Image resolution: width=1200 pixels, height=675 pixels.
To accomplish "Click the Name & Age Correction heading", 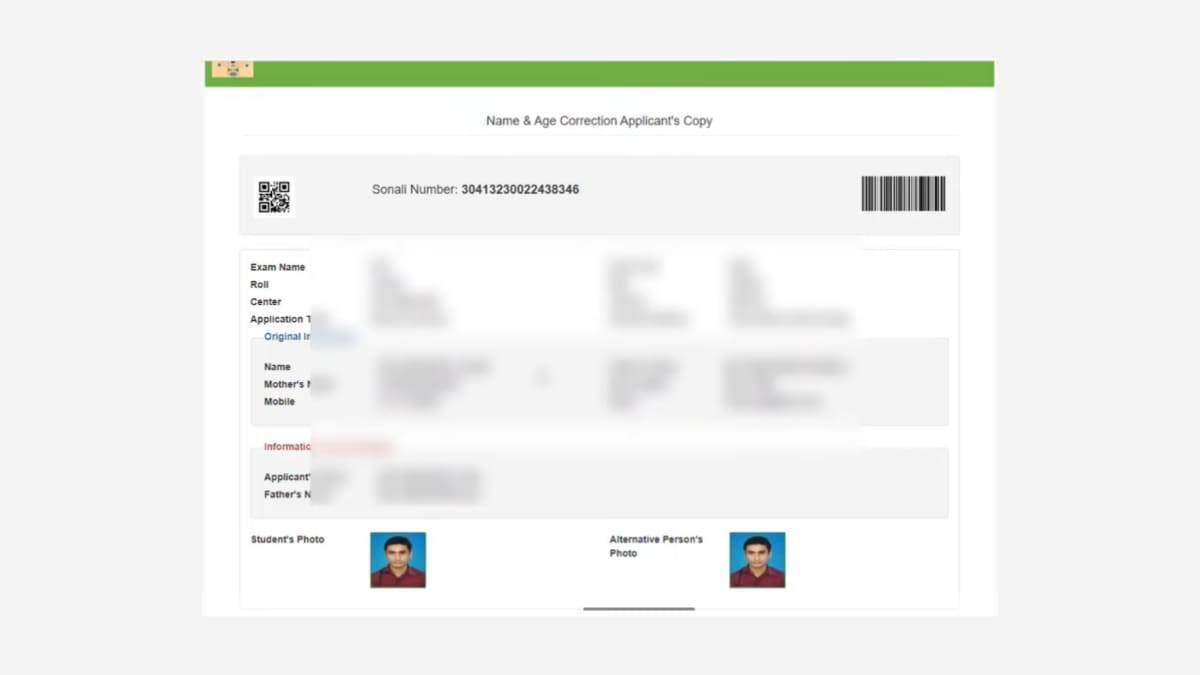I will [599, 121].
